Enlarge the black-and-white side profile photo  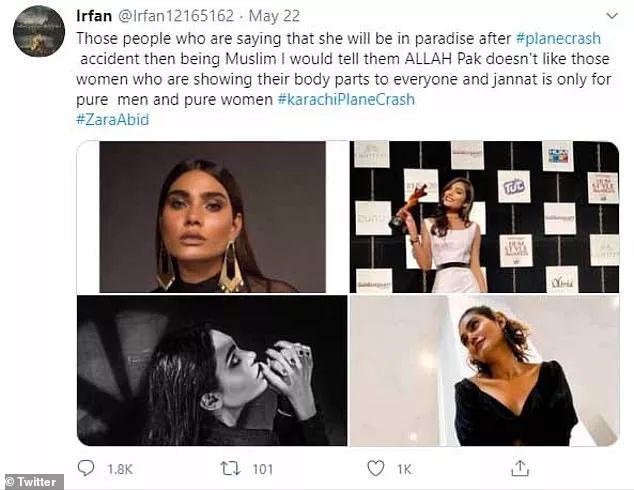[213, 371]
